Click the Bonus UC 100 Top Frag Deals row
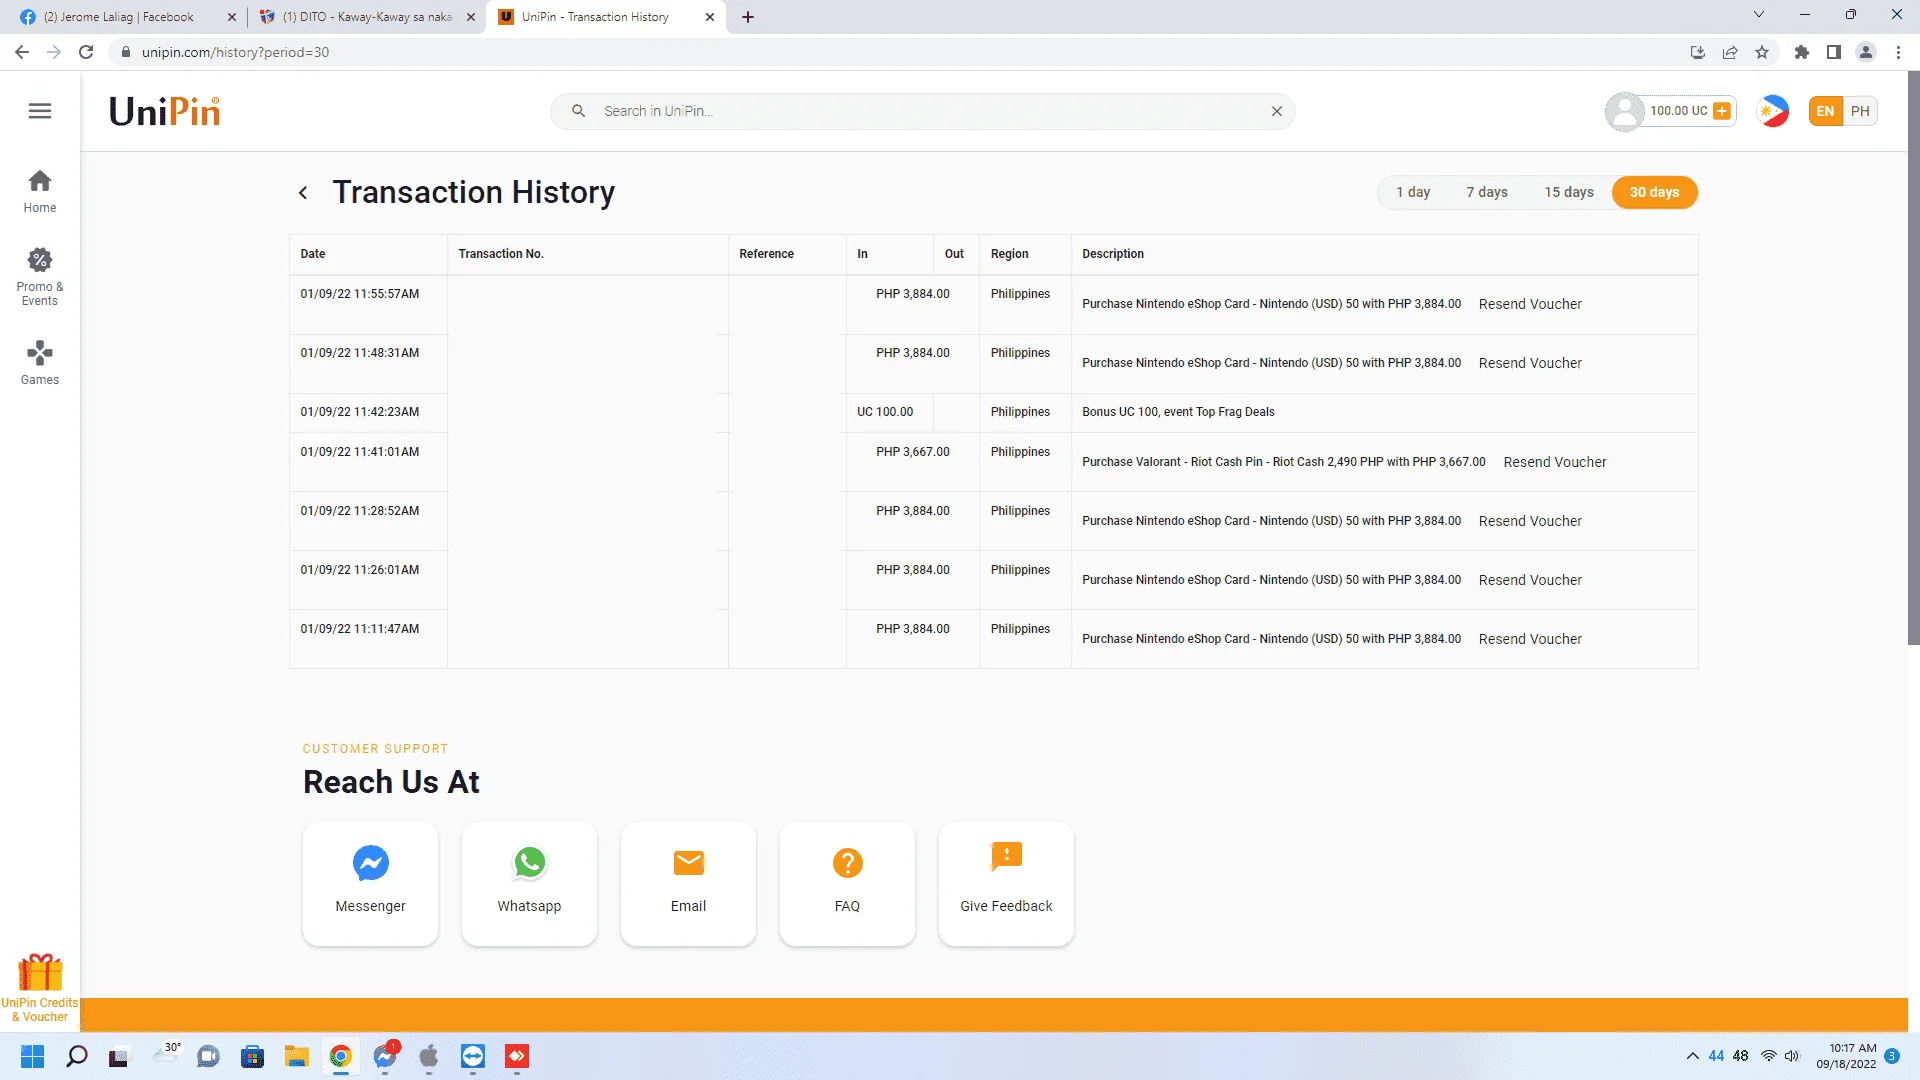This screenshot has width=1920, height=1080. 993,412
